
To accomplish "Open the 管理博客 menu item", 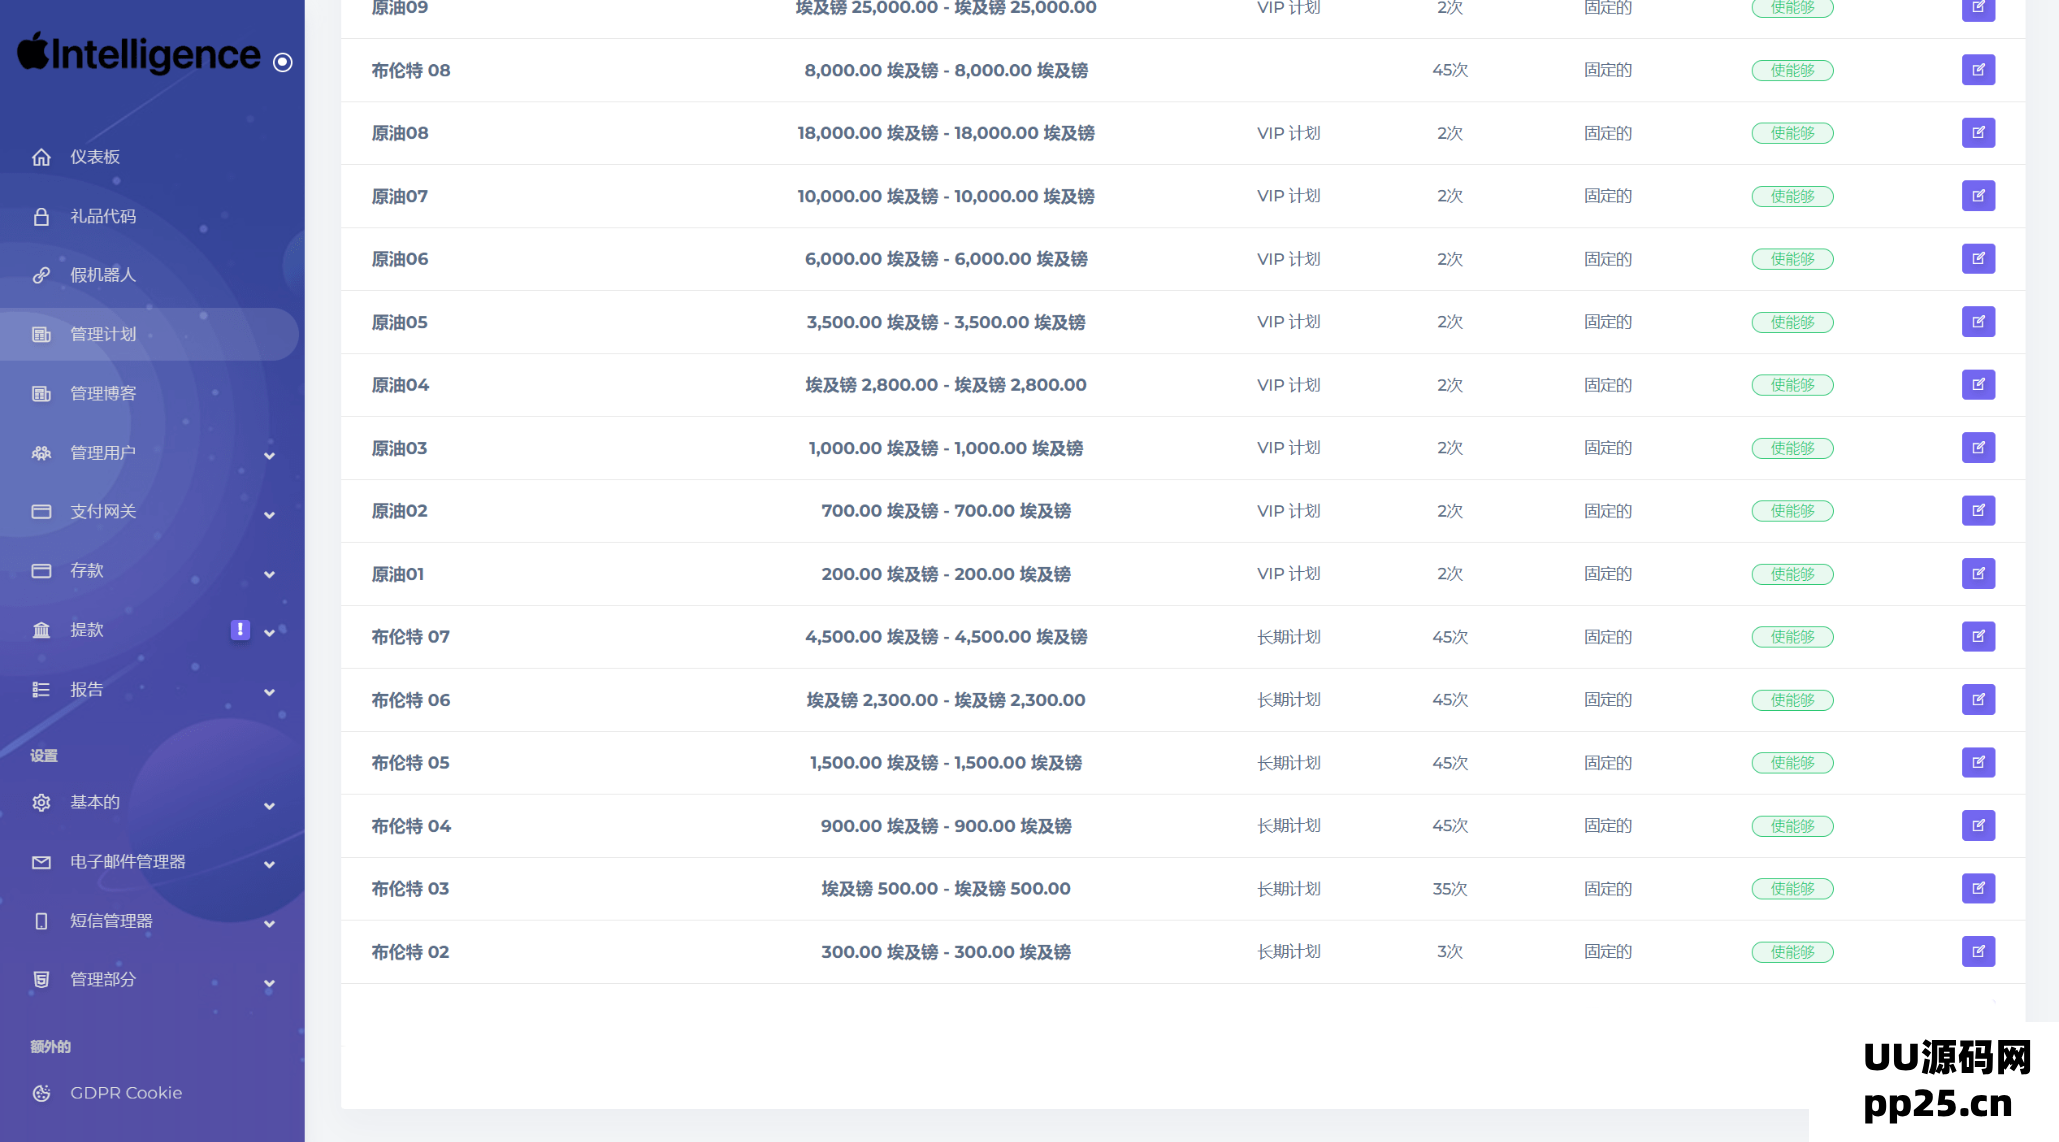I will click(x=103, y=393).
